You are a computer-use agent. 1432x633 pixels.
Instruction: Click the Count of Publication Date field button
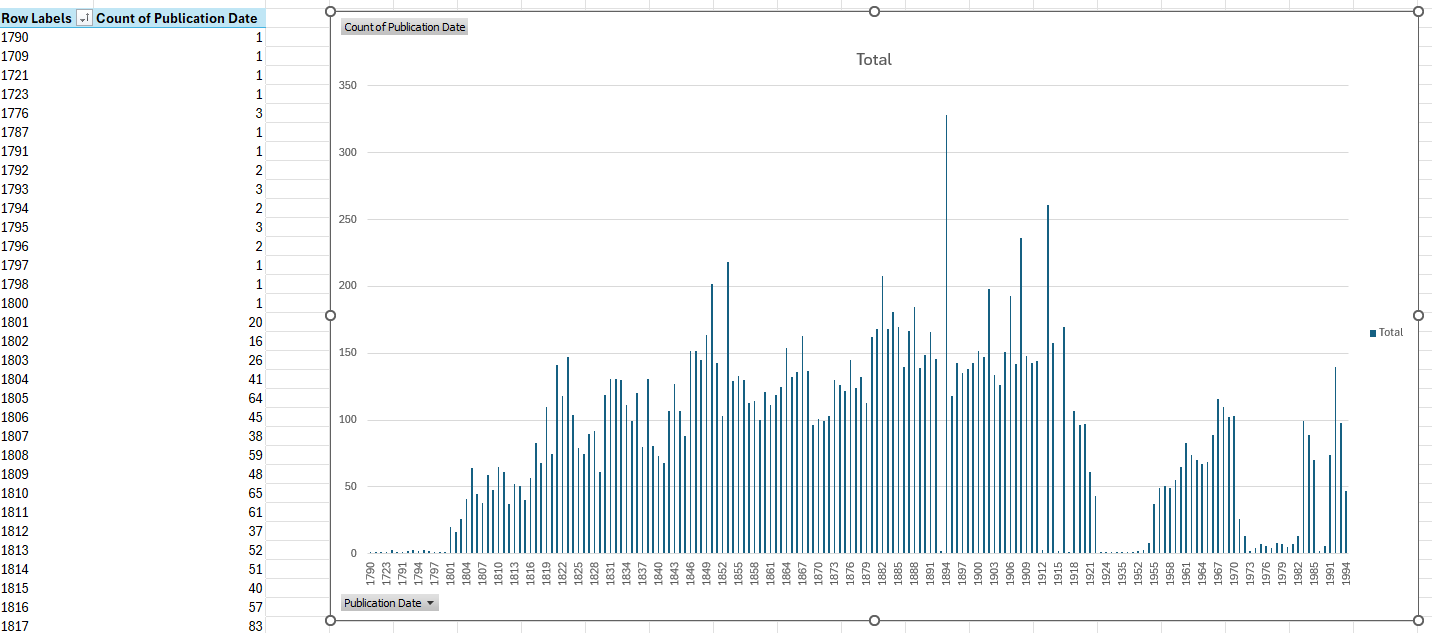pos(404,27)
